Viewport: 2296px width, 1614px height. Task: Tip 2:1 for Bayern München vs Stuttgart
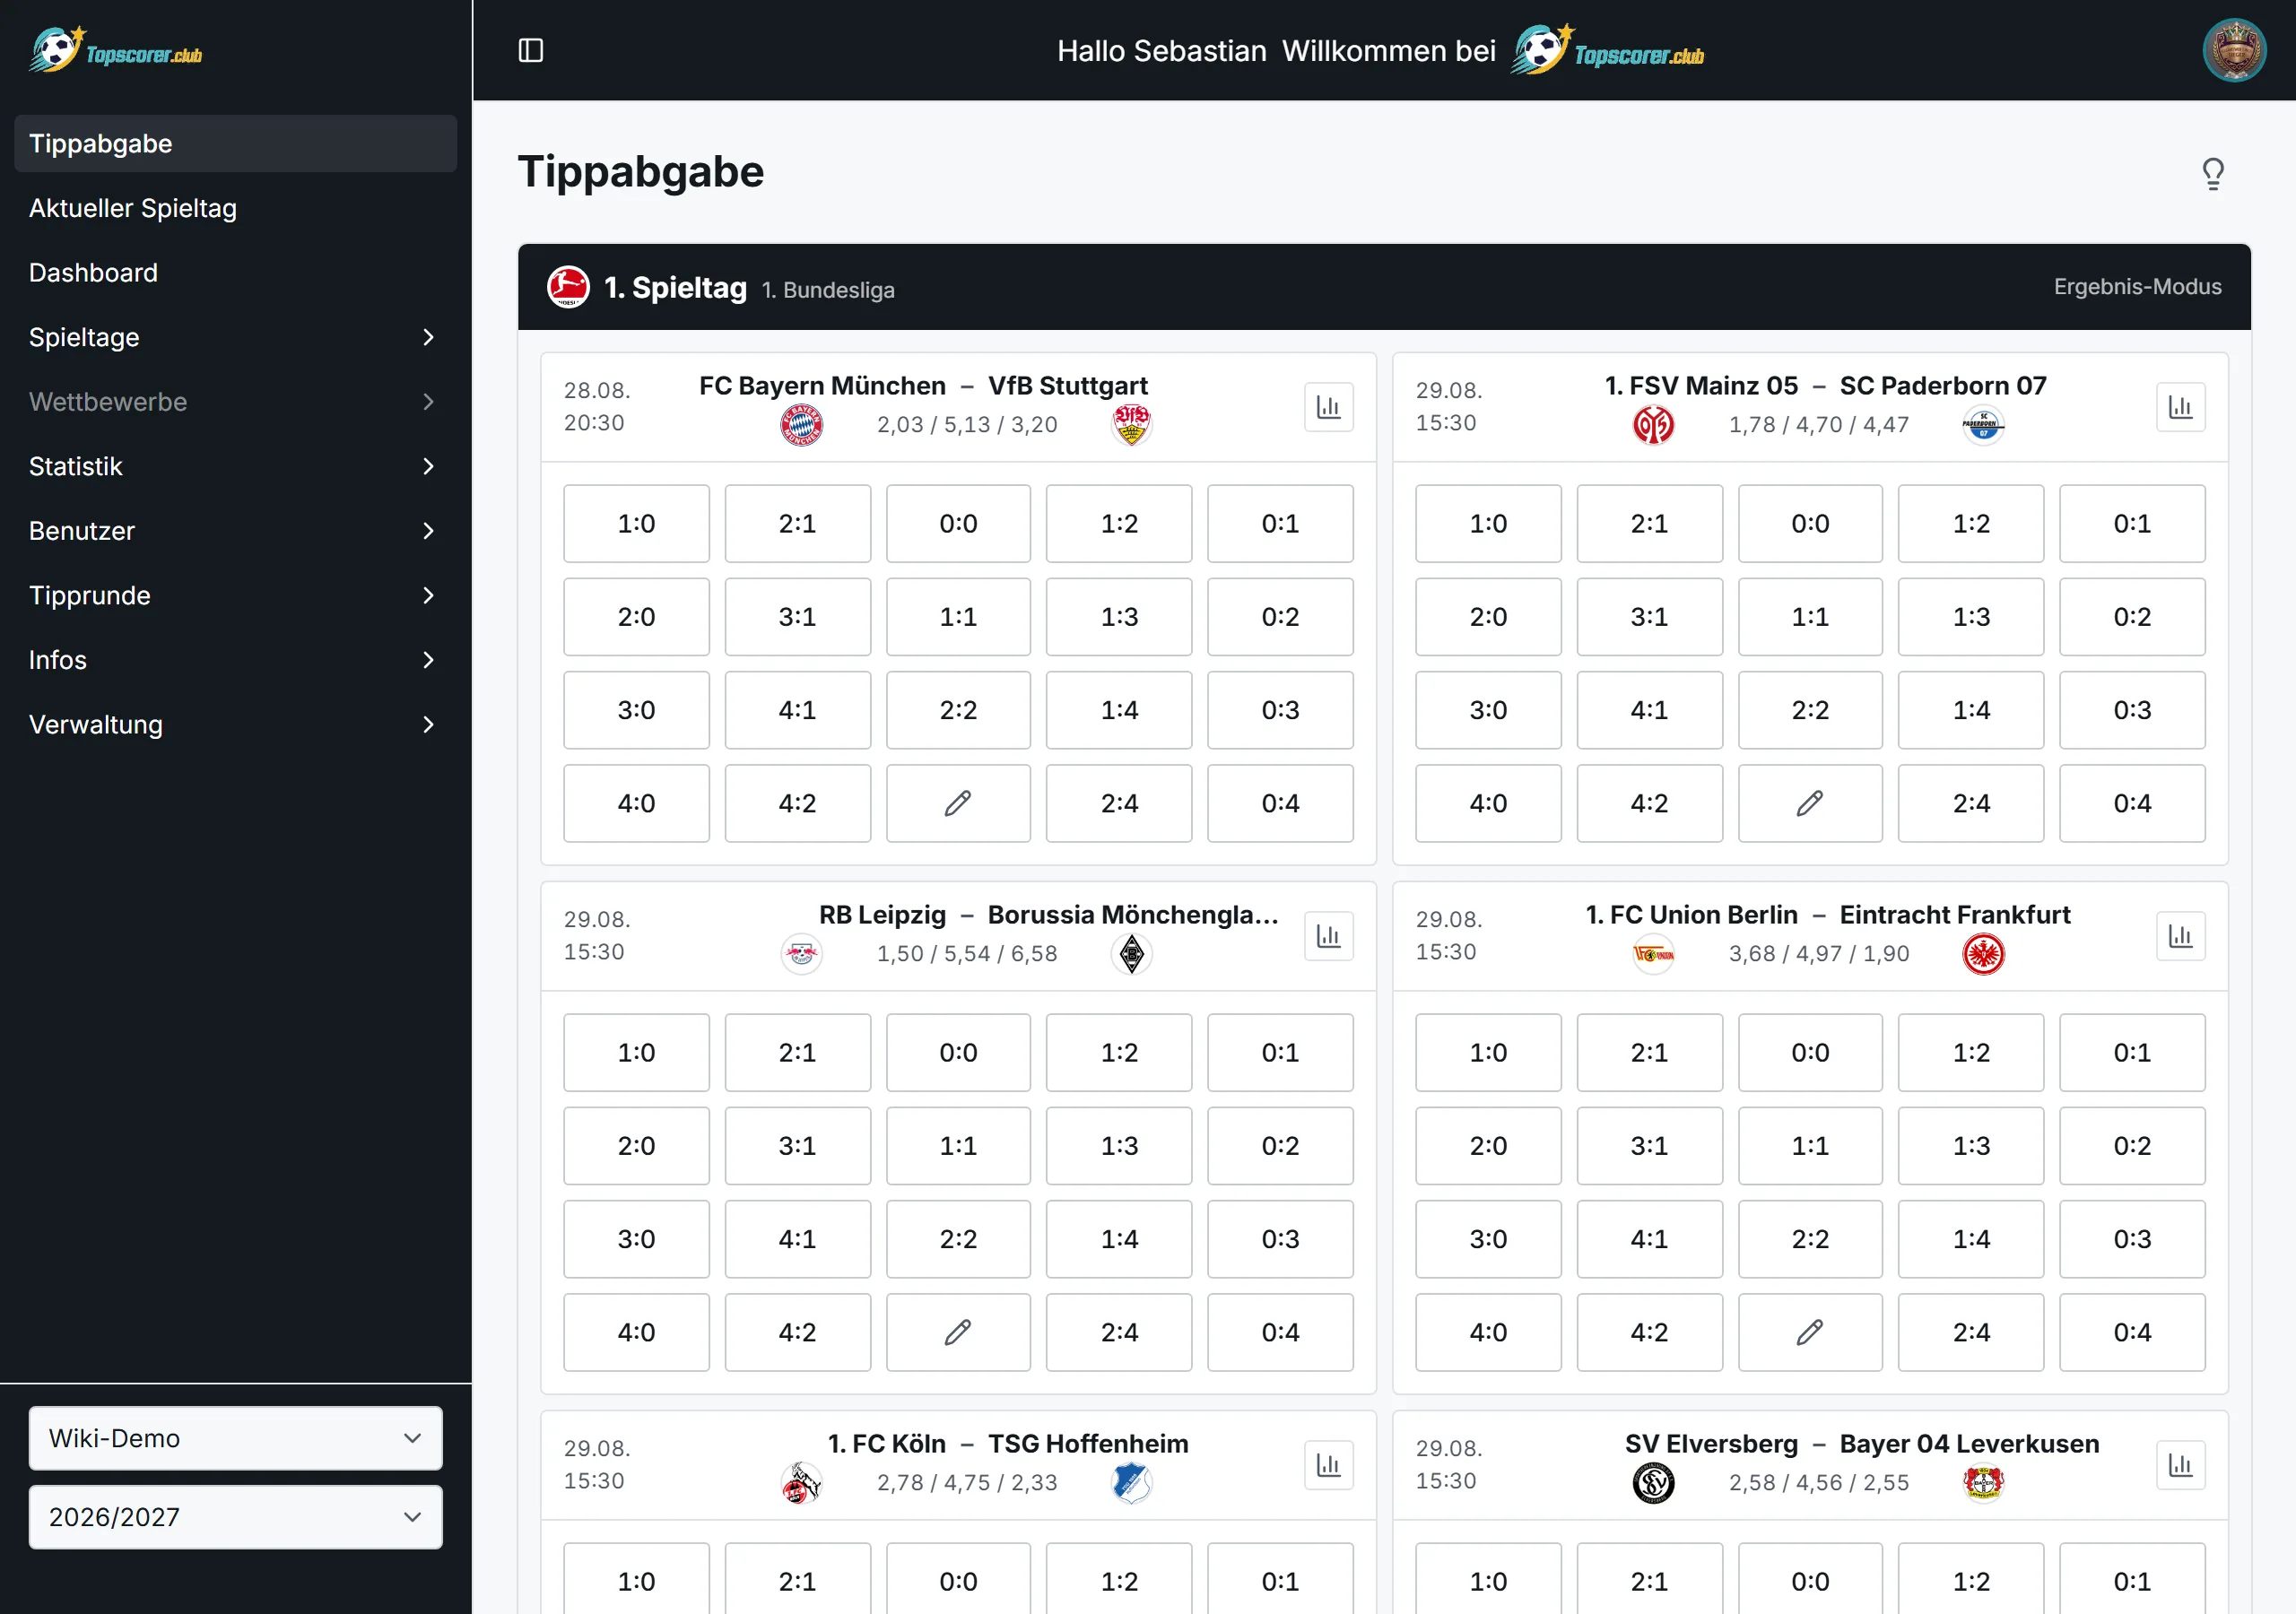(x=797, y=523)
